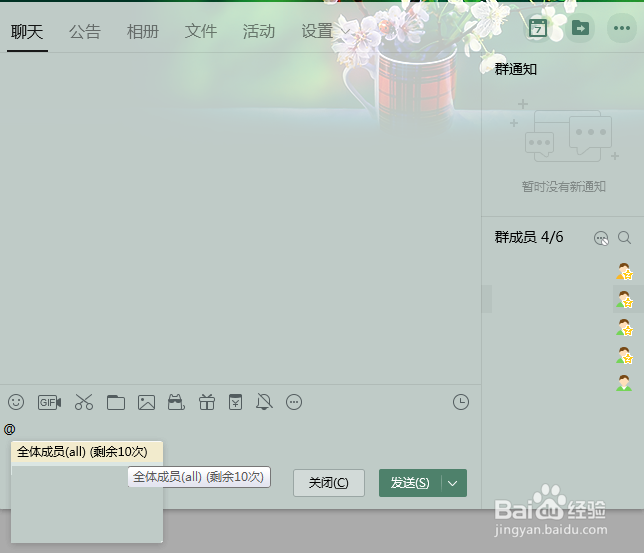Open the emoji picker smiley icon
The height and width of the screenshot is (553, 644).
tap(16, 402)
